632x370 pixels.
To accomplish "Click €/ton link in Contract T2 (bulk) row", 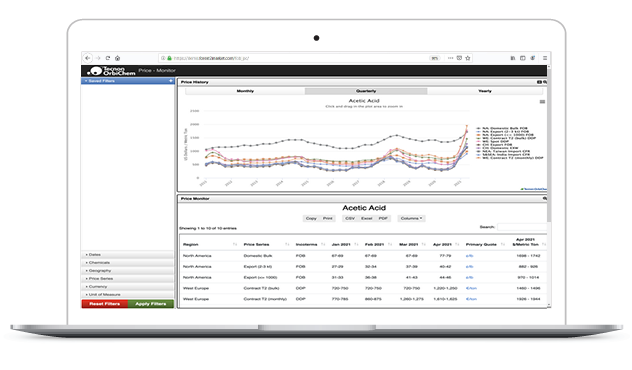I will coord(471,289).
